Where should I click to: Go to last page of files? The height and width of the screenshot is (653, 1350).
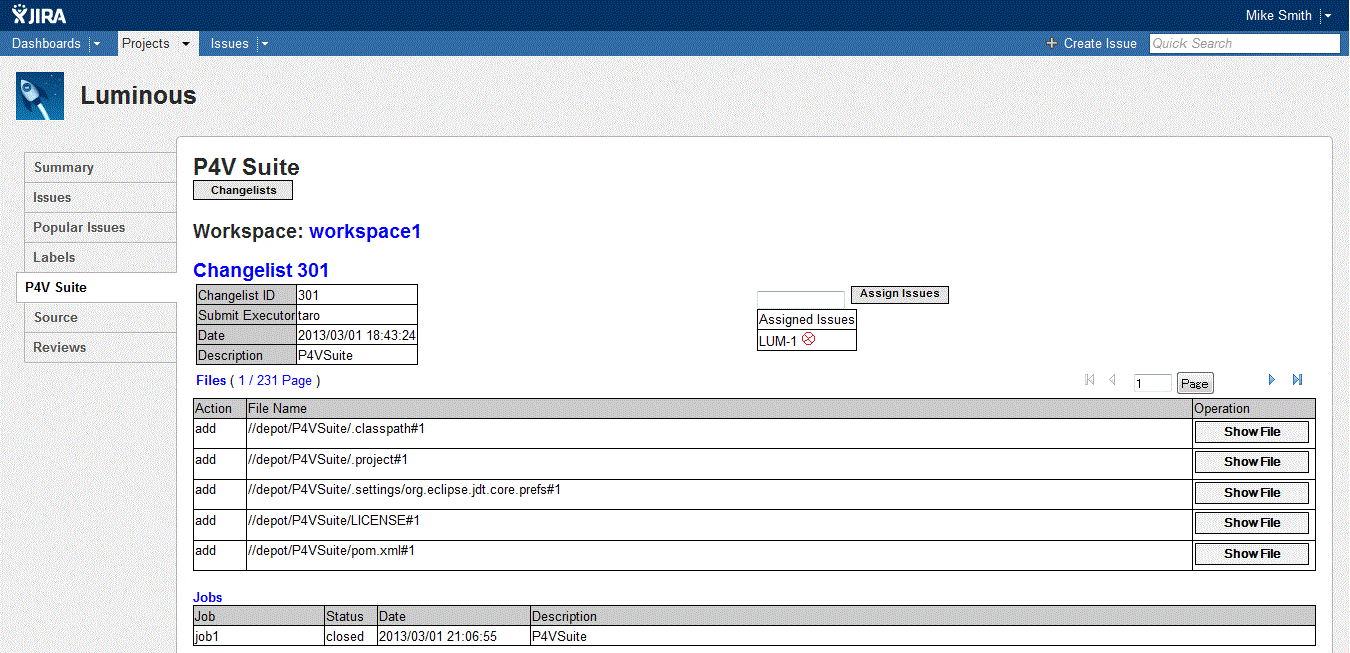[x=1297, y=380]
